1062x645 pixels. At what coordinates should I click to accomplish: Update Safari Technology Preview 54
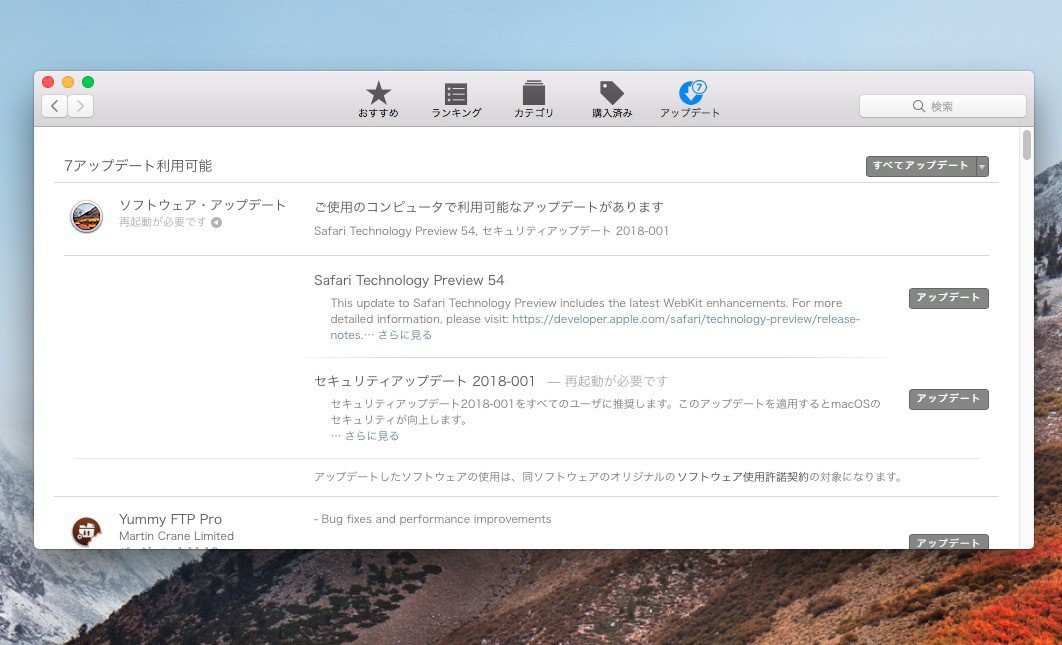click(948, 298)
